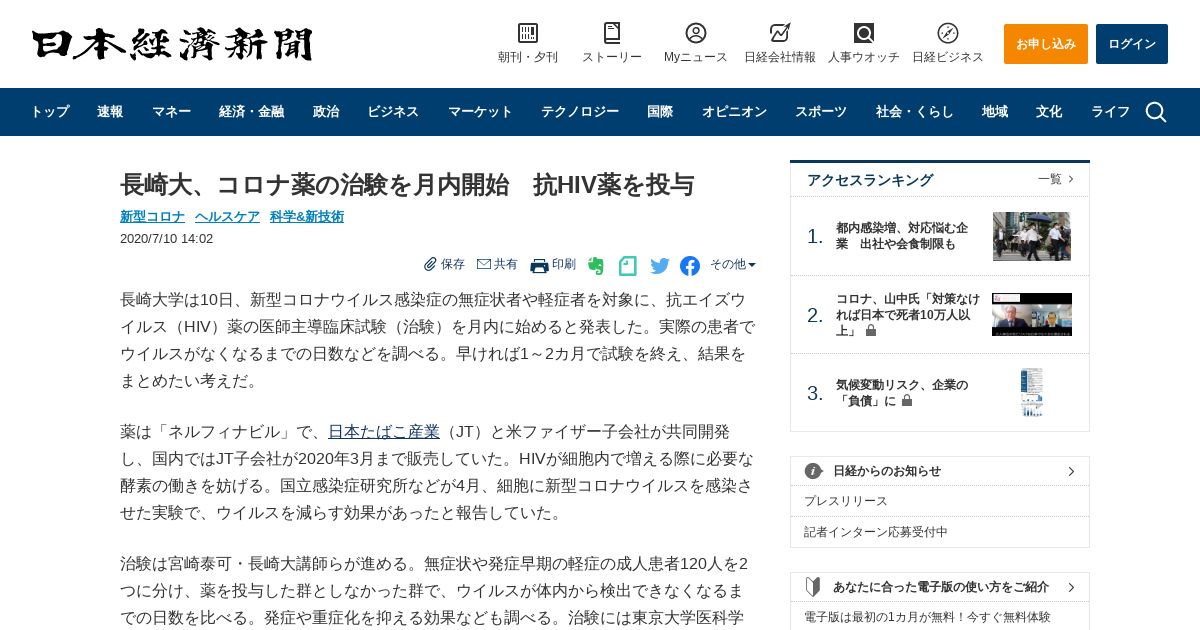Open the 日本たばこ産業 company link
The width and height of the screenshot is (1200, 630).
coord(384,432)
